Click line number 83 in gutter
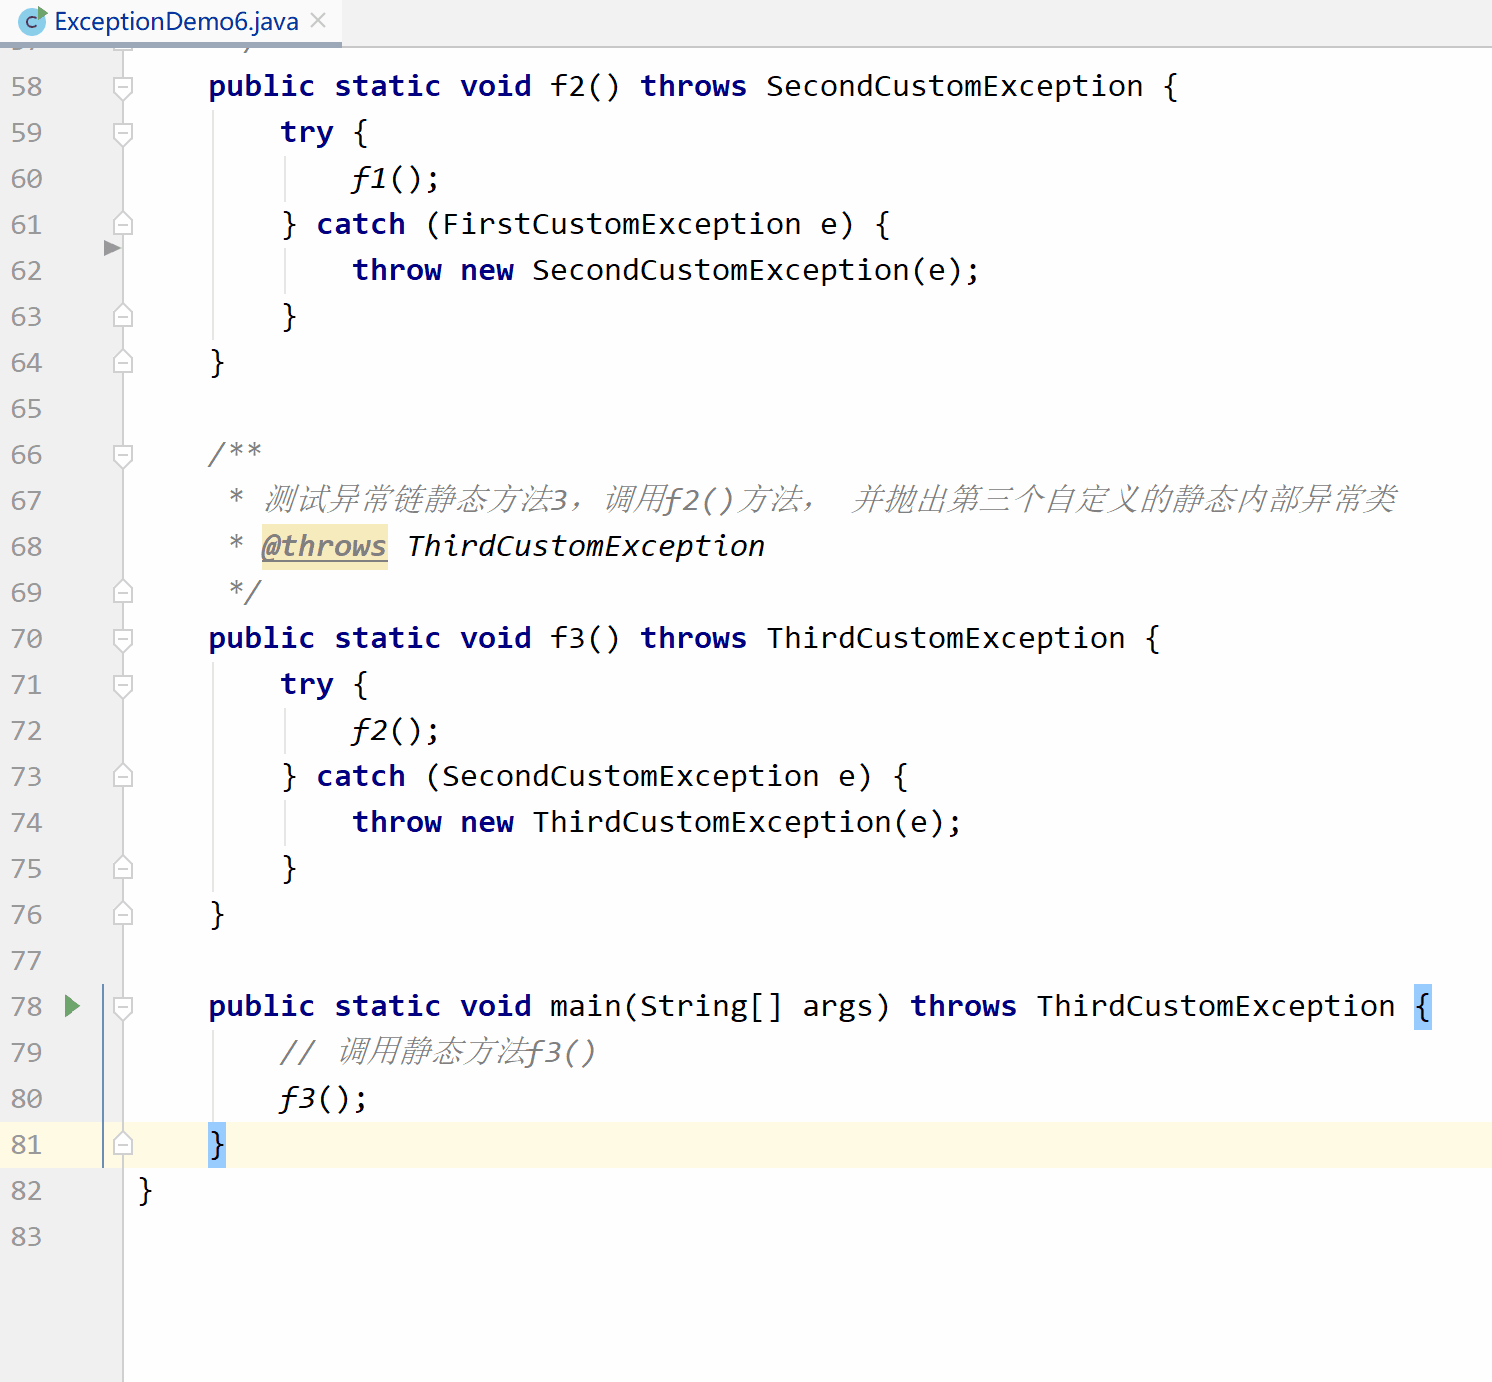Image resolution: width=1492 pixels, height=1382 pixels. click(27, 1237)
